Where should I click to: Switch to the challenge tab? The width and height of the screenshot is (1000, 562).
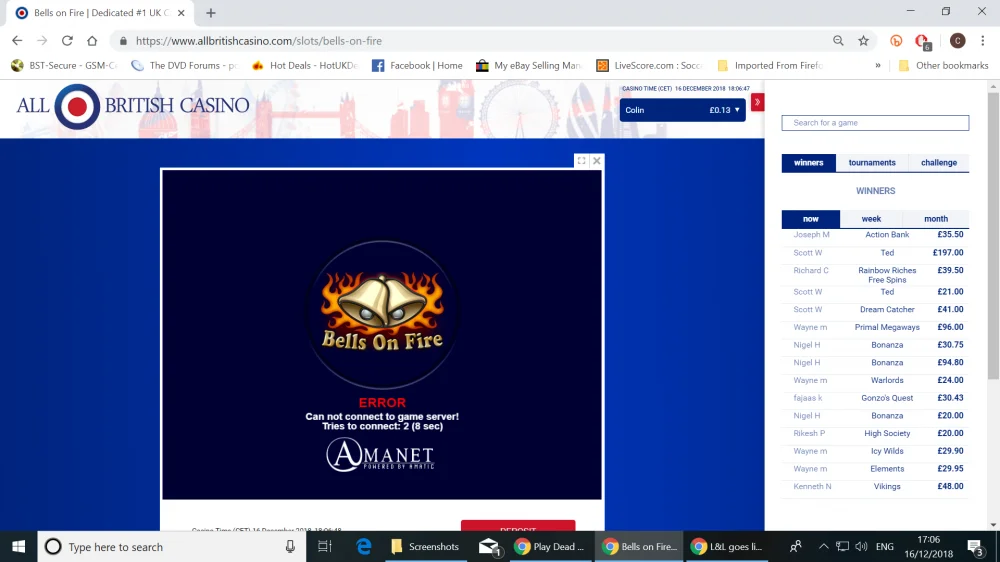pos(939,163)
